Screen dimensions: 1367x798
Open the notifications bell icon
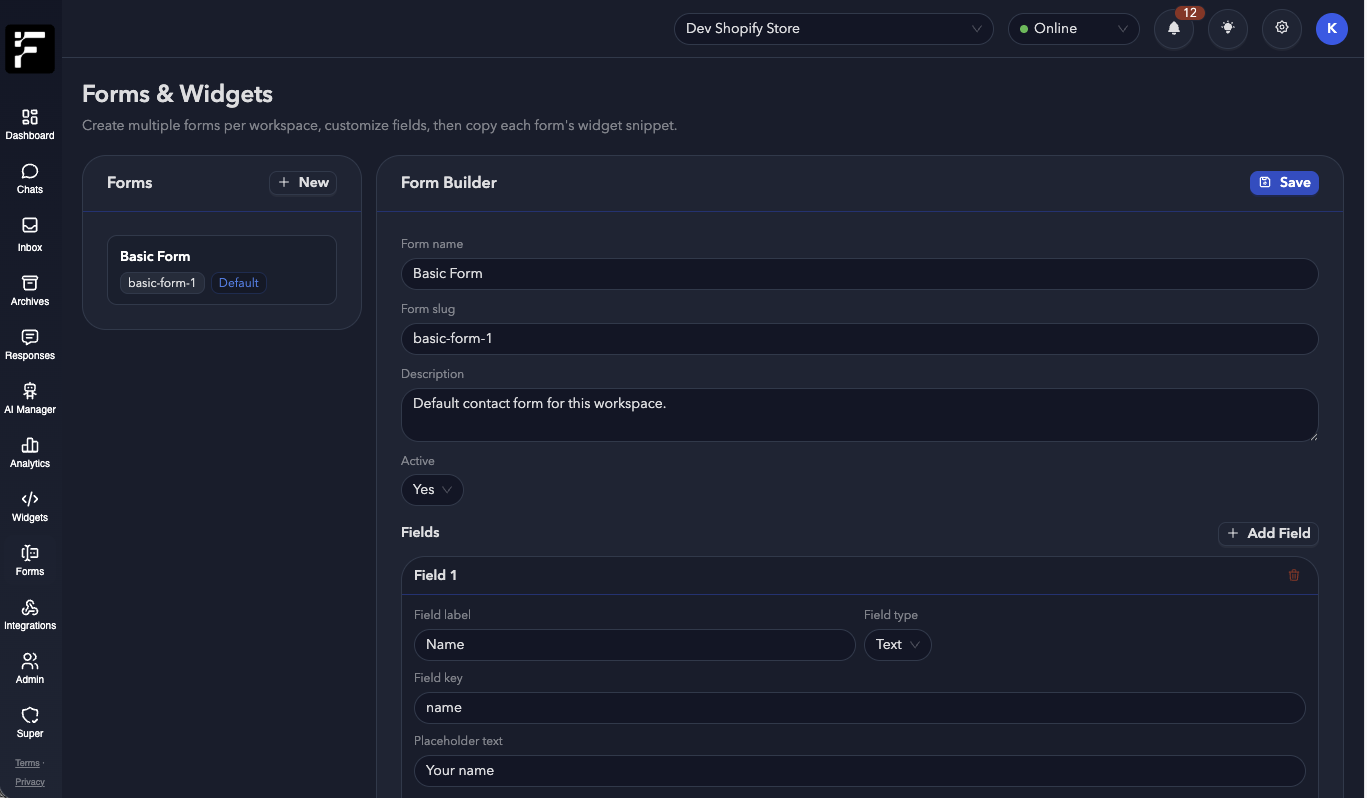tap(1174, 29)
